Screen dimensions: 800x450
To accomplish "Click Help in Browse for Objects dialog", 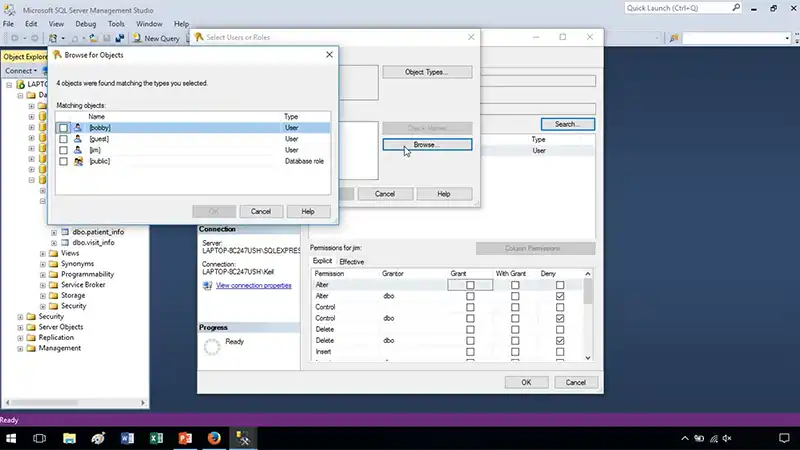I will tap(308, 211).
